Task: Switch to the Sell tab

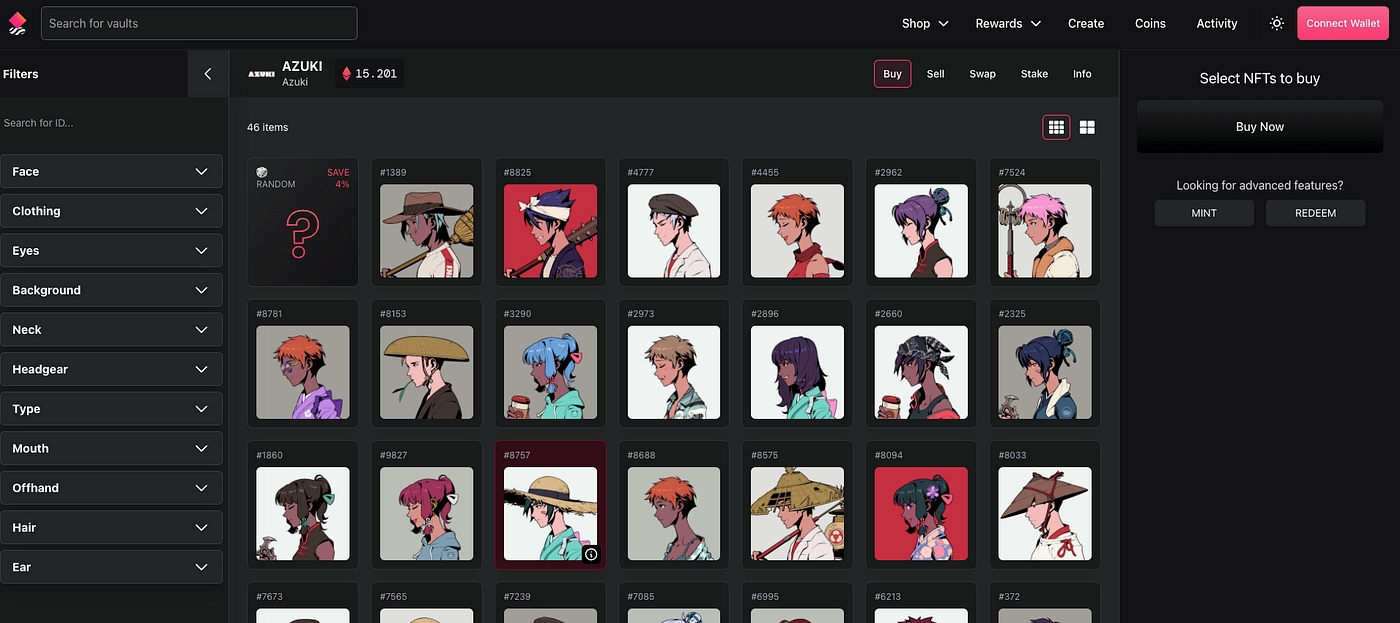Action: (935, 74)
